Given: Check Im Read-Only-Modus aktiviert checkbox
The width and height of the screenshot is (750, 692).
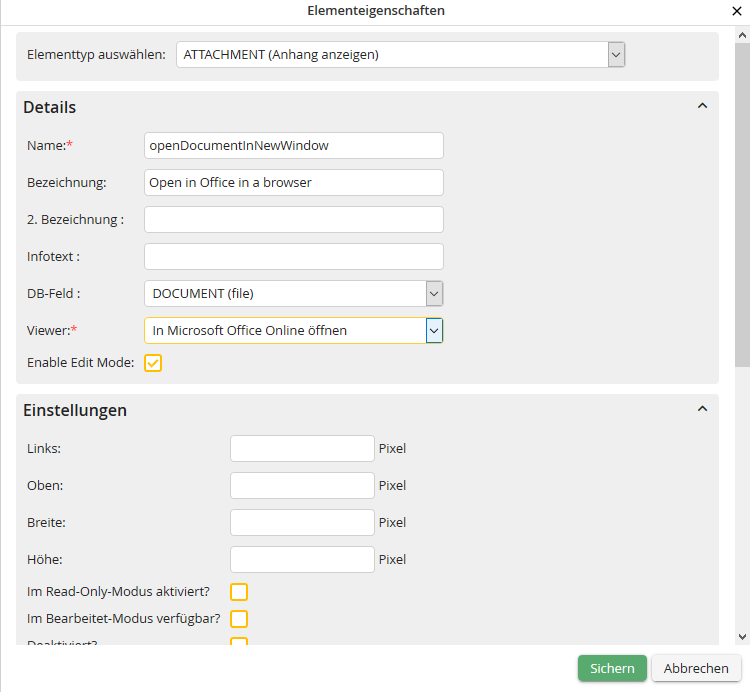Looking at the screenshot, I should 239,592.
